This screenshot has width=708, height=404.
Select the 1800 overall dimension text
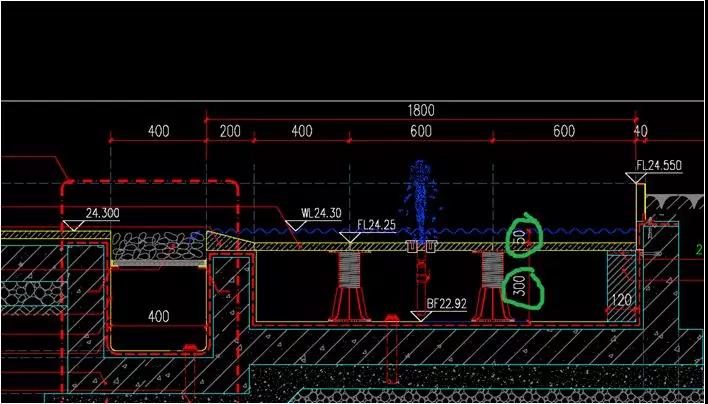(x=420, y=110)
